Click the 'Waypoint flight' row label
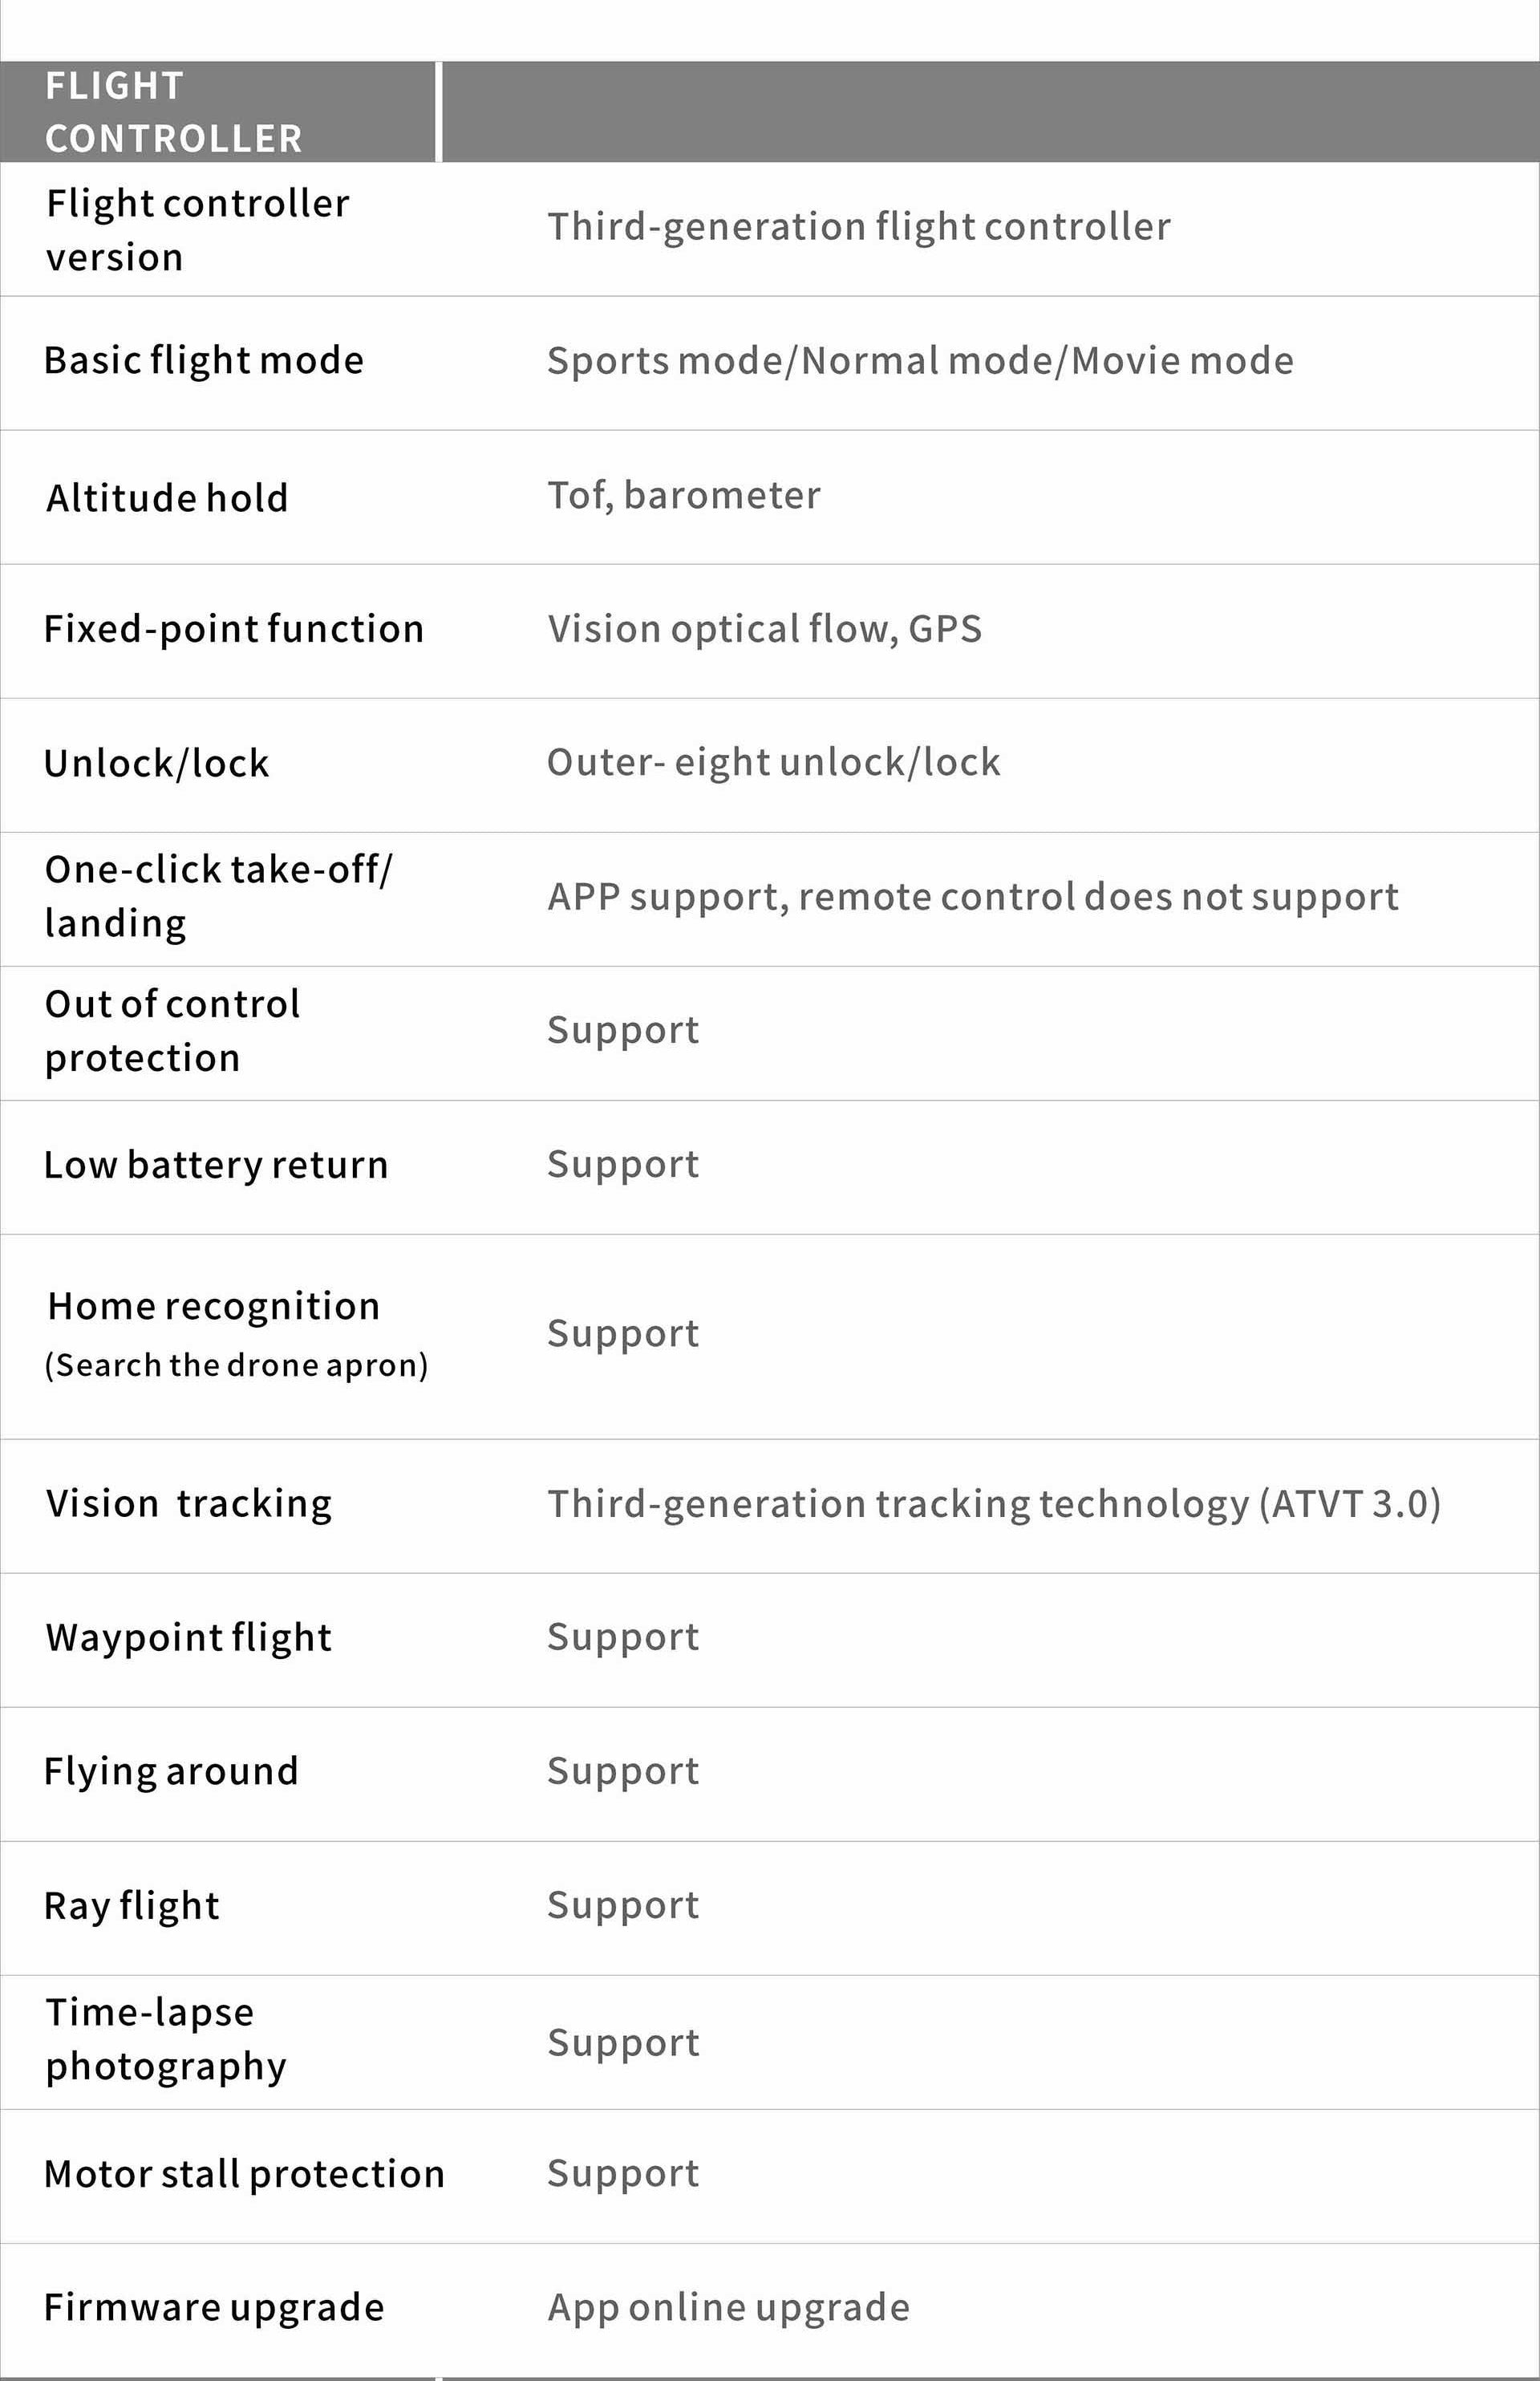The width and height of the screenshot is (1540, 2381). 189,1638
